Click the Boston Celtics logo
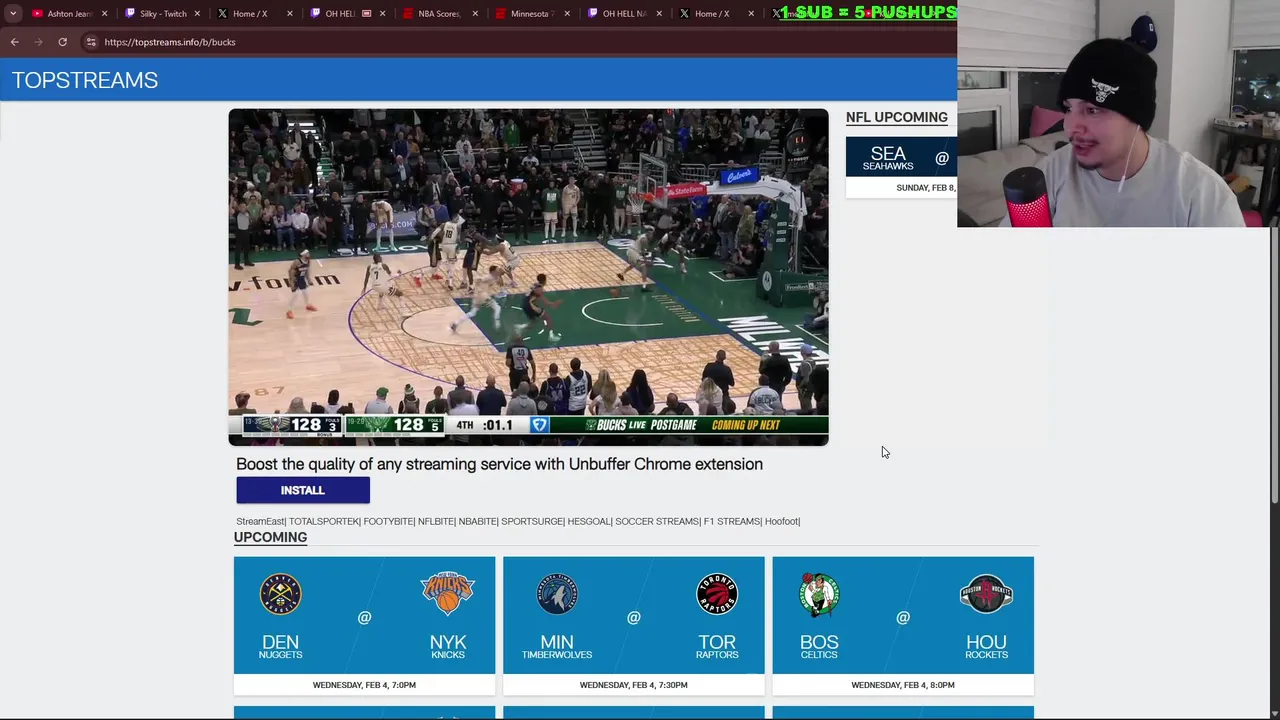The width and height of the screenshot is (1280, 720). (819, 594)
